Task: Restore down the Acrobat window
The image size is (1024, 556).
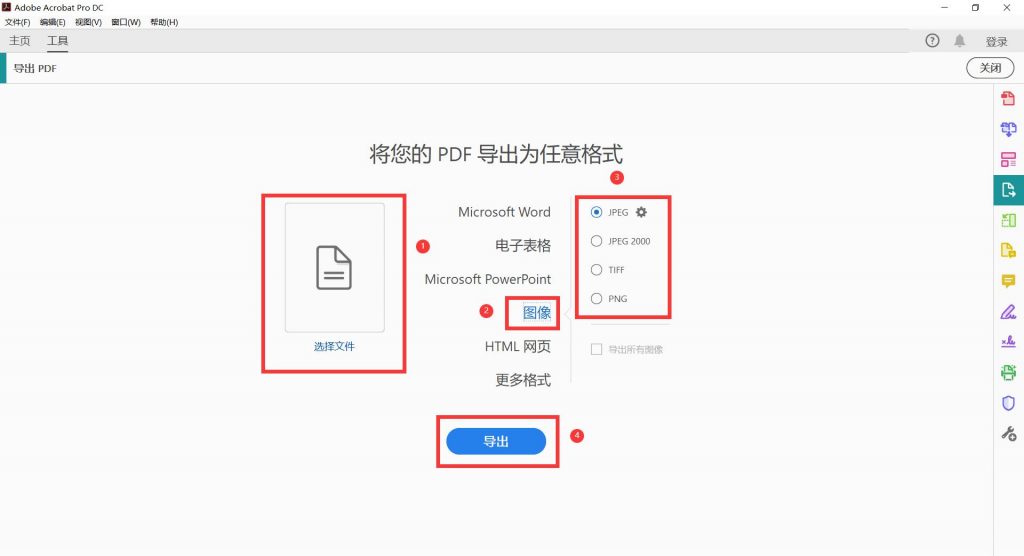Action: 975,7
